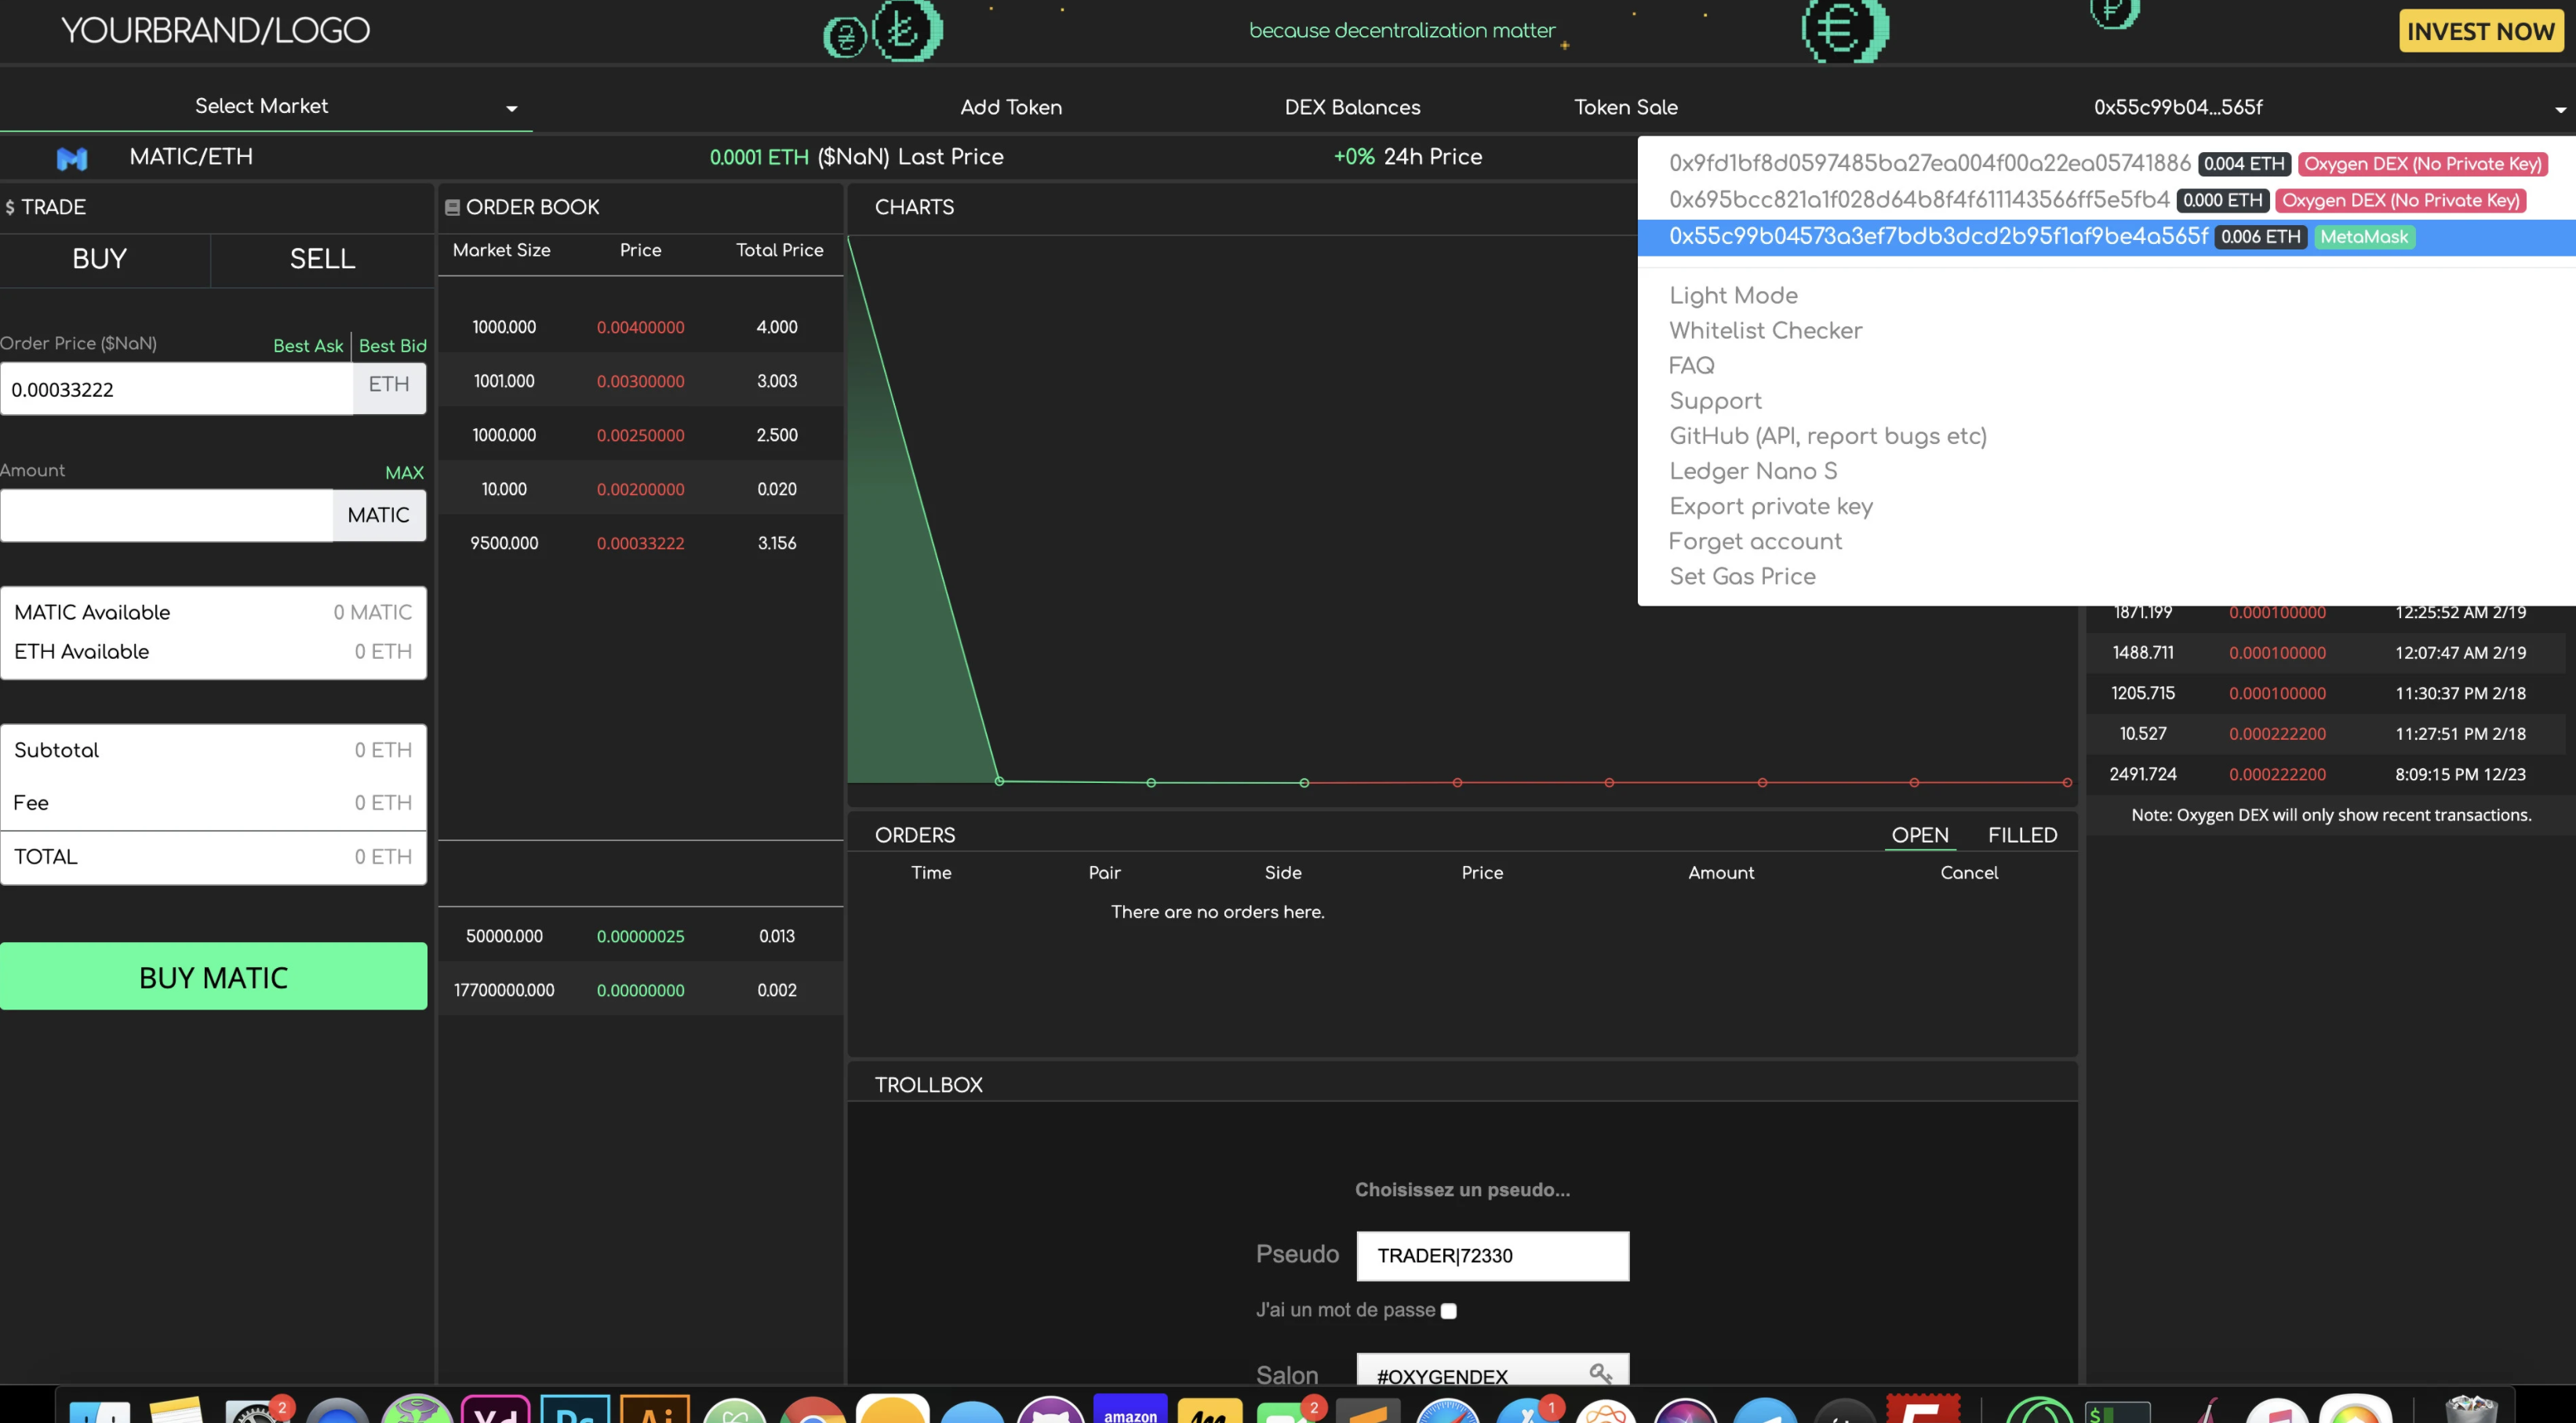Switch to the SELL tab
2576x1423 pixels.
click(x=322, y=259)
